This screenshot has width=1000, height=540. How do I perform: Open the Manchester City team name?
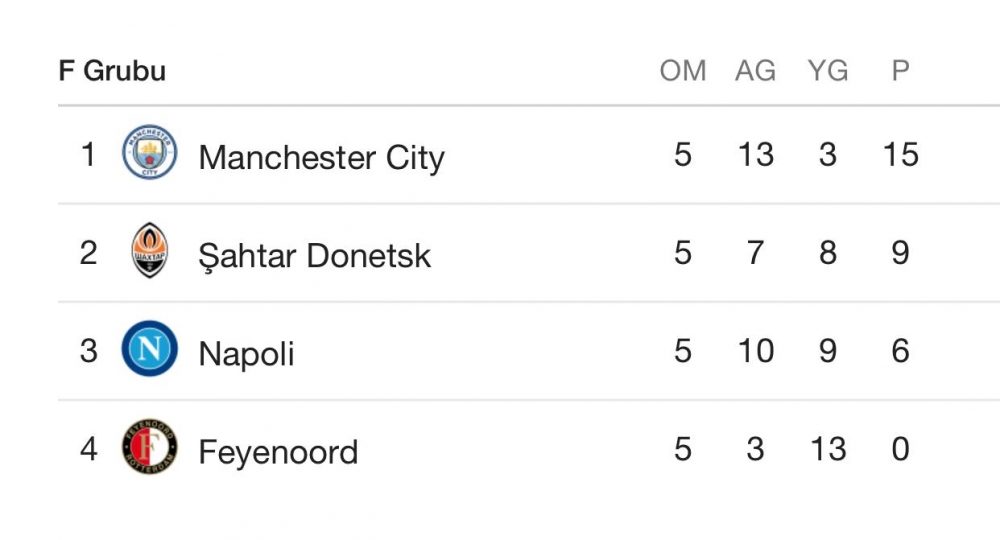pyautogui.click(x=321, y=157)
